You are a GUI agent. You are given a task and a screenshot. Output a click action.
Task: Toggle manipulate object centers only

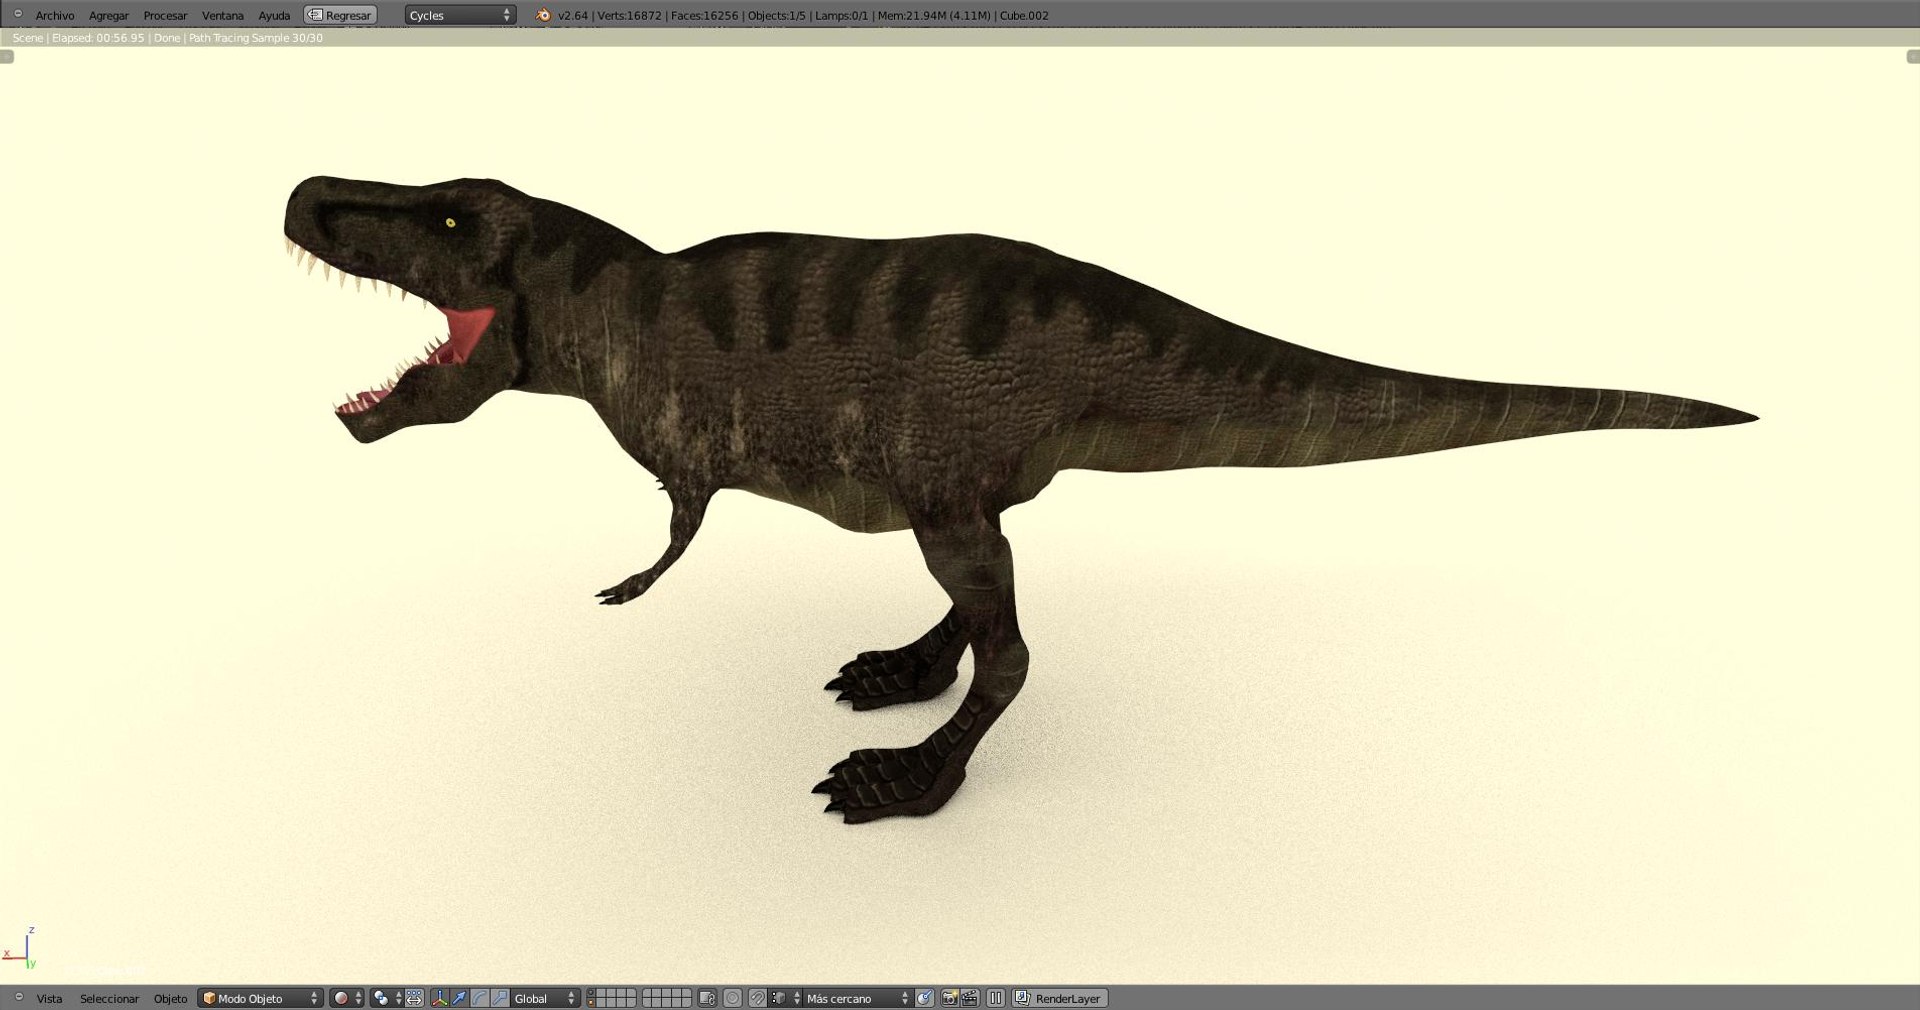414,998
